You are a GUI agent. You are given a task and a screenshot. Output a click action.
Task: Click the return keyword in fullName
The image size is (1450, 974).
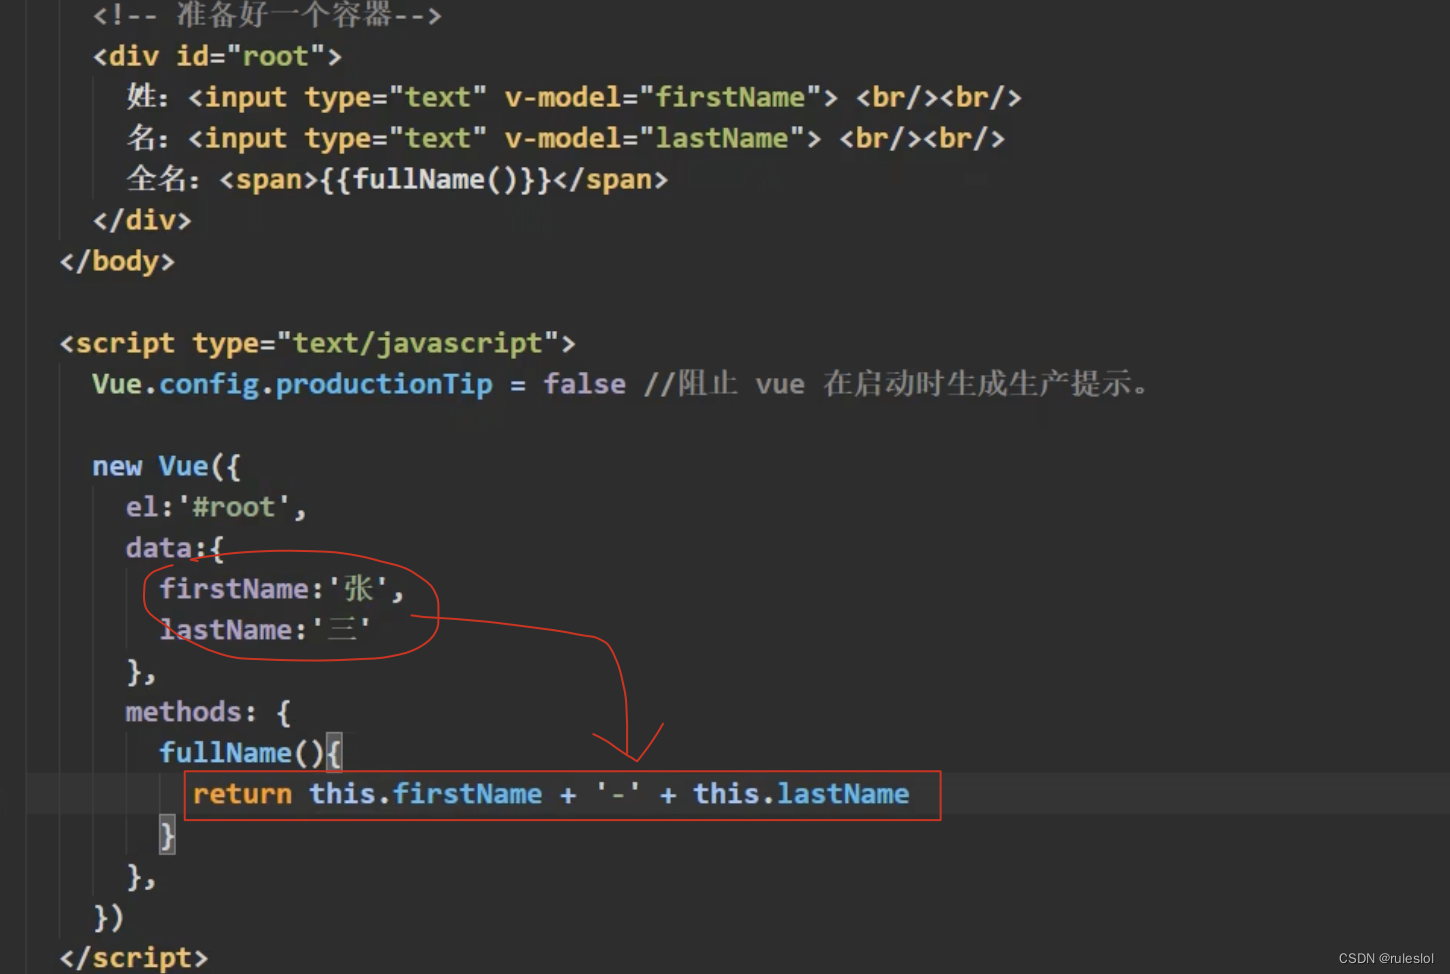pos(242,794)
